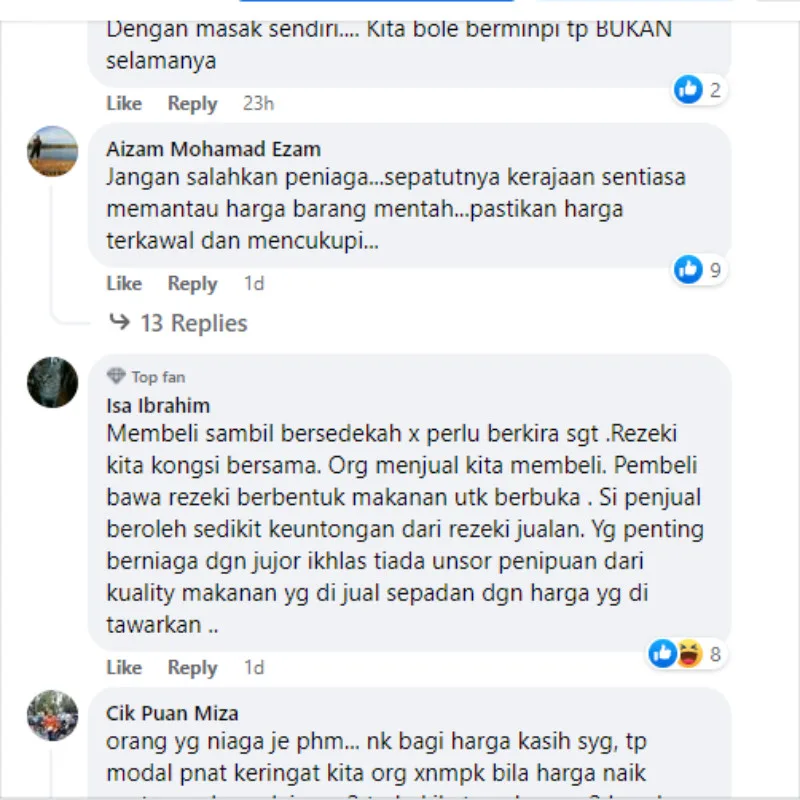
Task: Click the Top fan diamond badge icon
Action: 116,376
